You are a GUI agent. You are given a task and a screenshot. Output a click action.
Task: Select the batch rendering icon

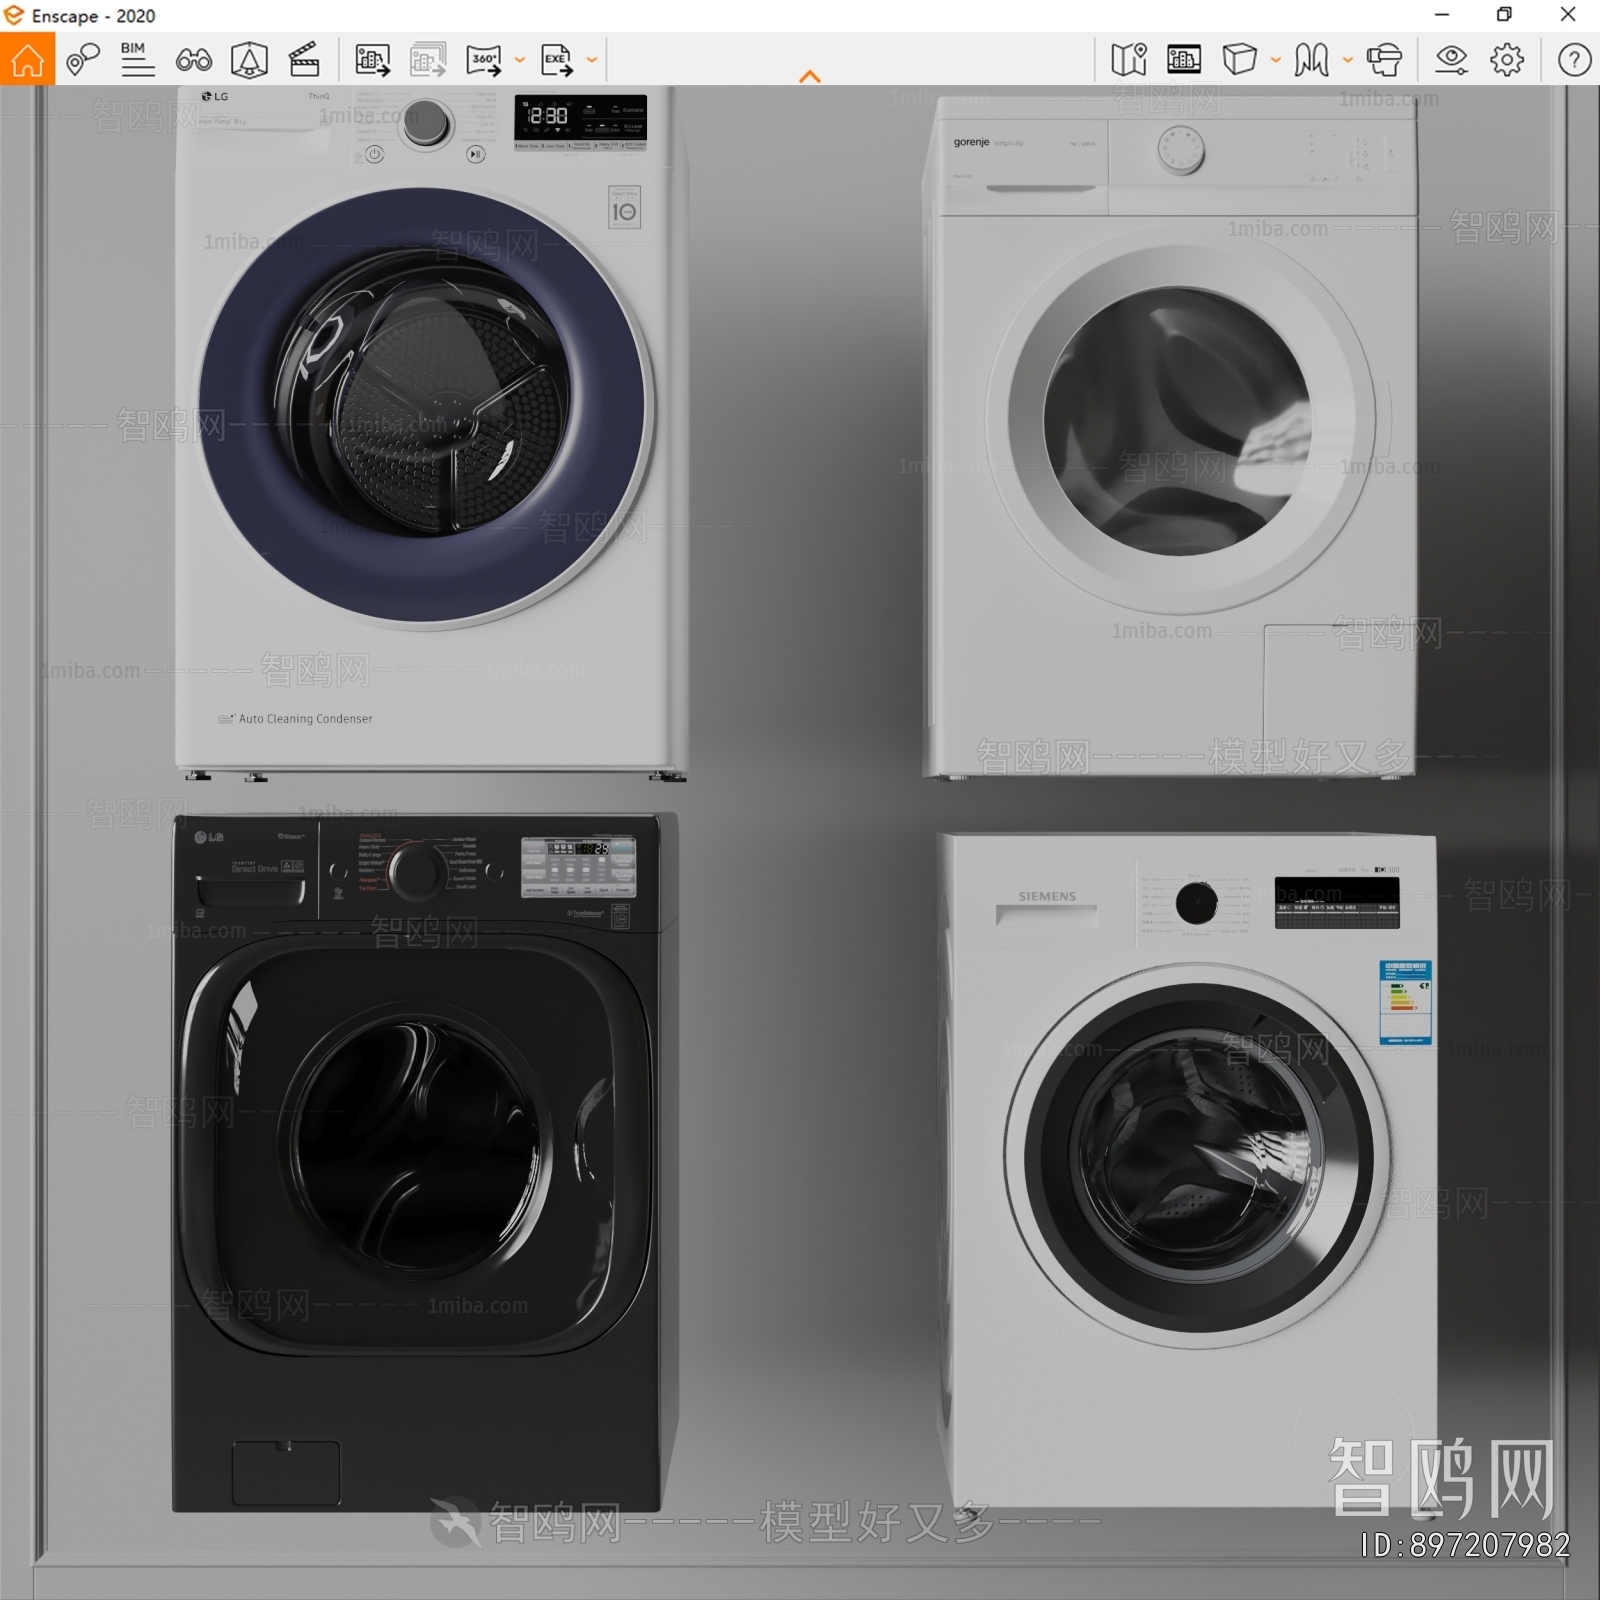click(428, 60)
